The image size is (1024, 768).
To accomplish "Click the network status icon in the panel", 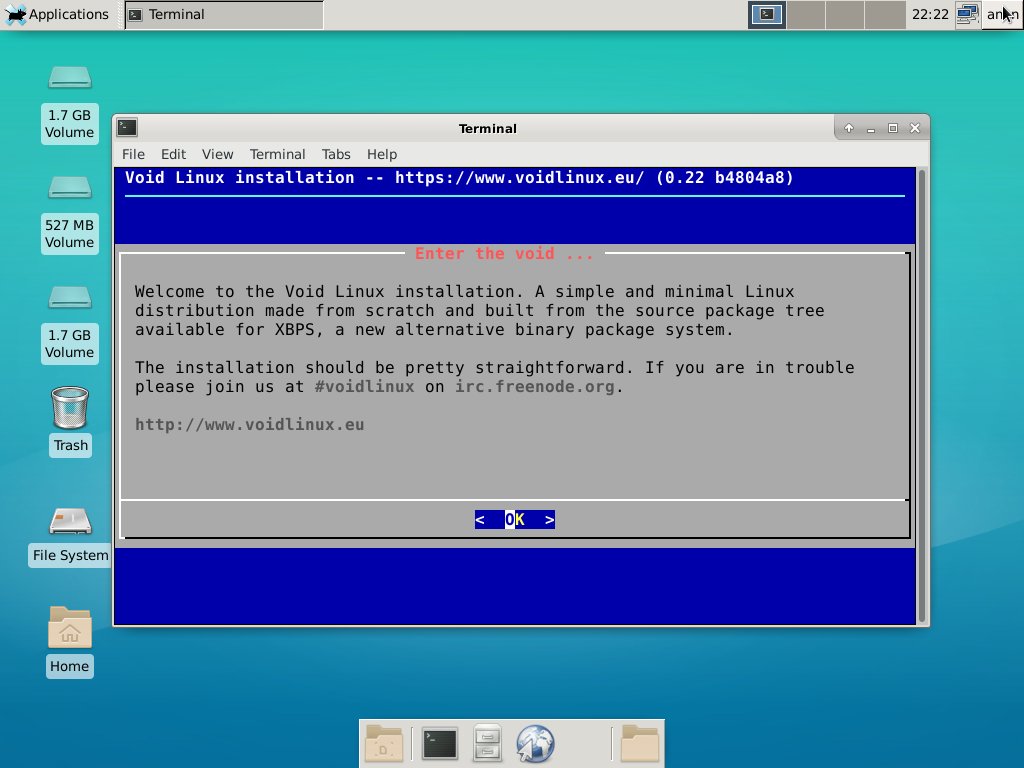I will point(966,14).
